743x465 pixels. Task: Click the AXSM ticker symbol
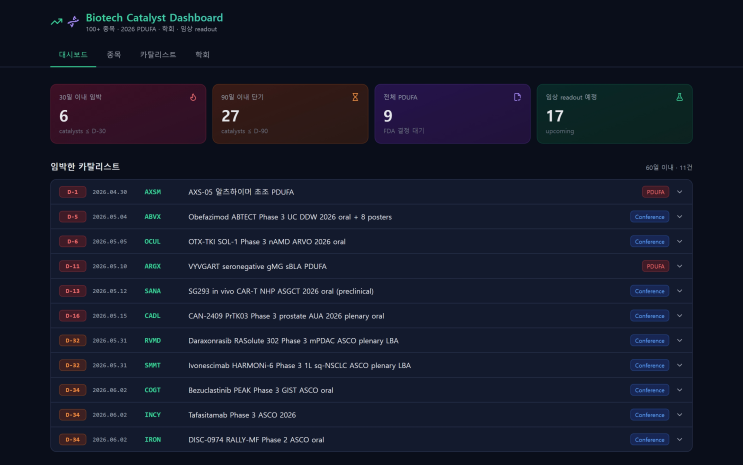pos(153,192)
